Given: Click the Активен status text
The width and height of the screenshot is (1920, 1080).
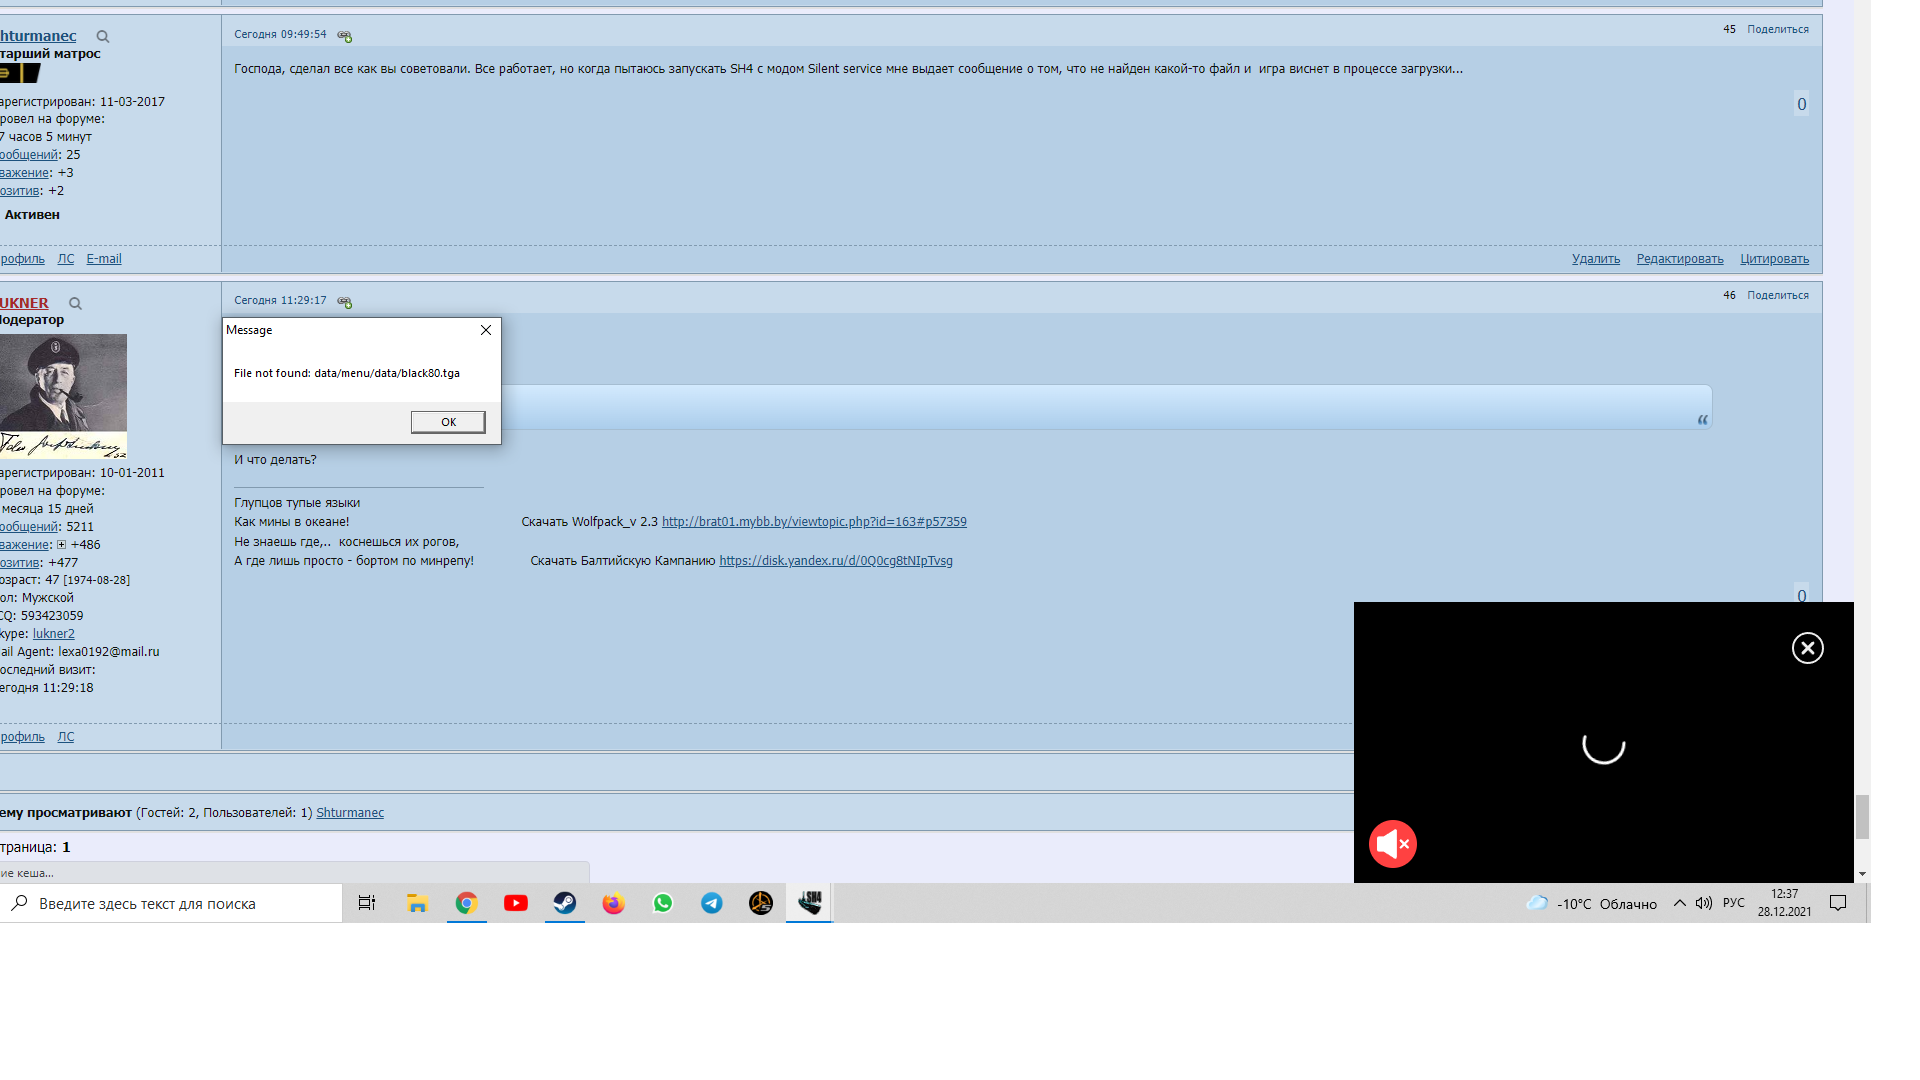Looking at the screenshot, I should [x=32, y=215].
